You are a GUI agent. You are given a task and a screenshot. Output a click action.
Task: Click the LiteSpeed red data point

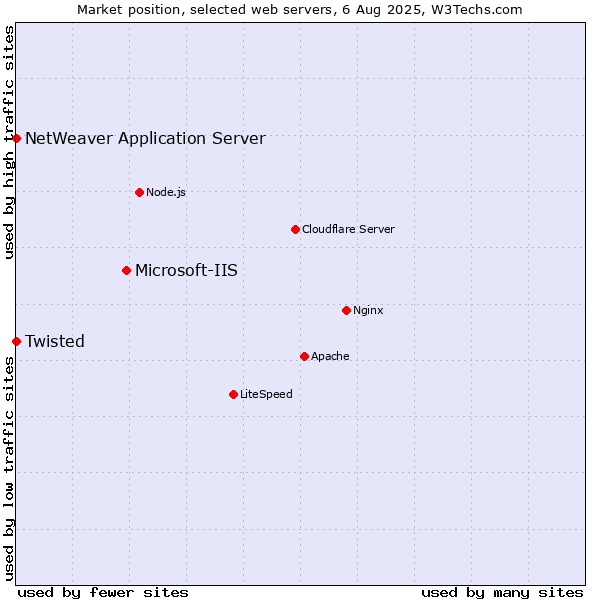click(x=234, y=395)
